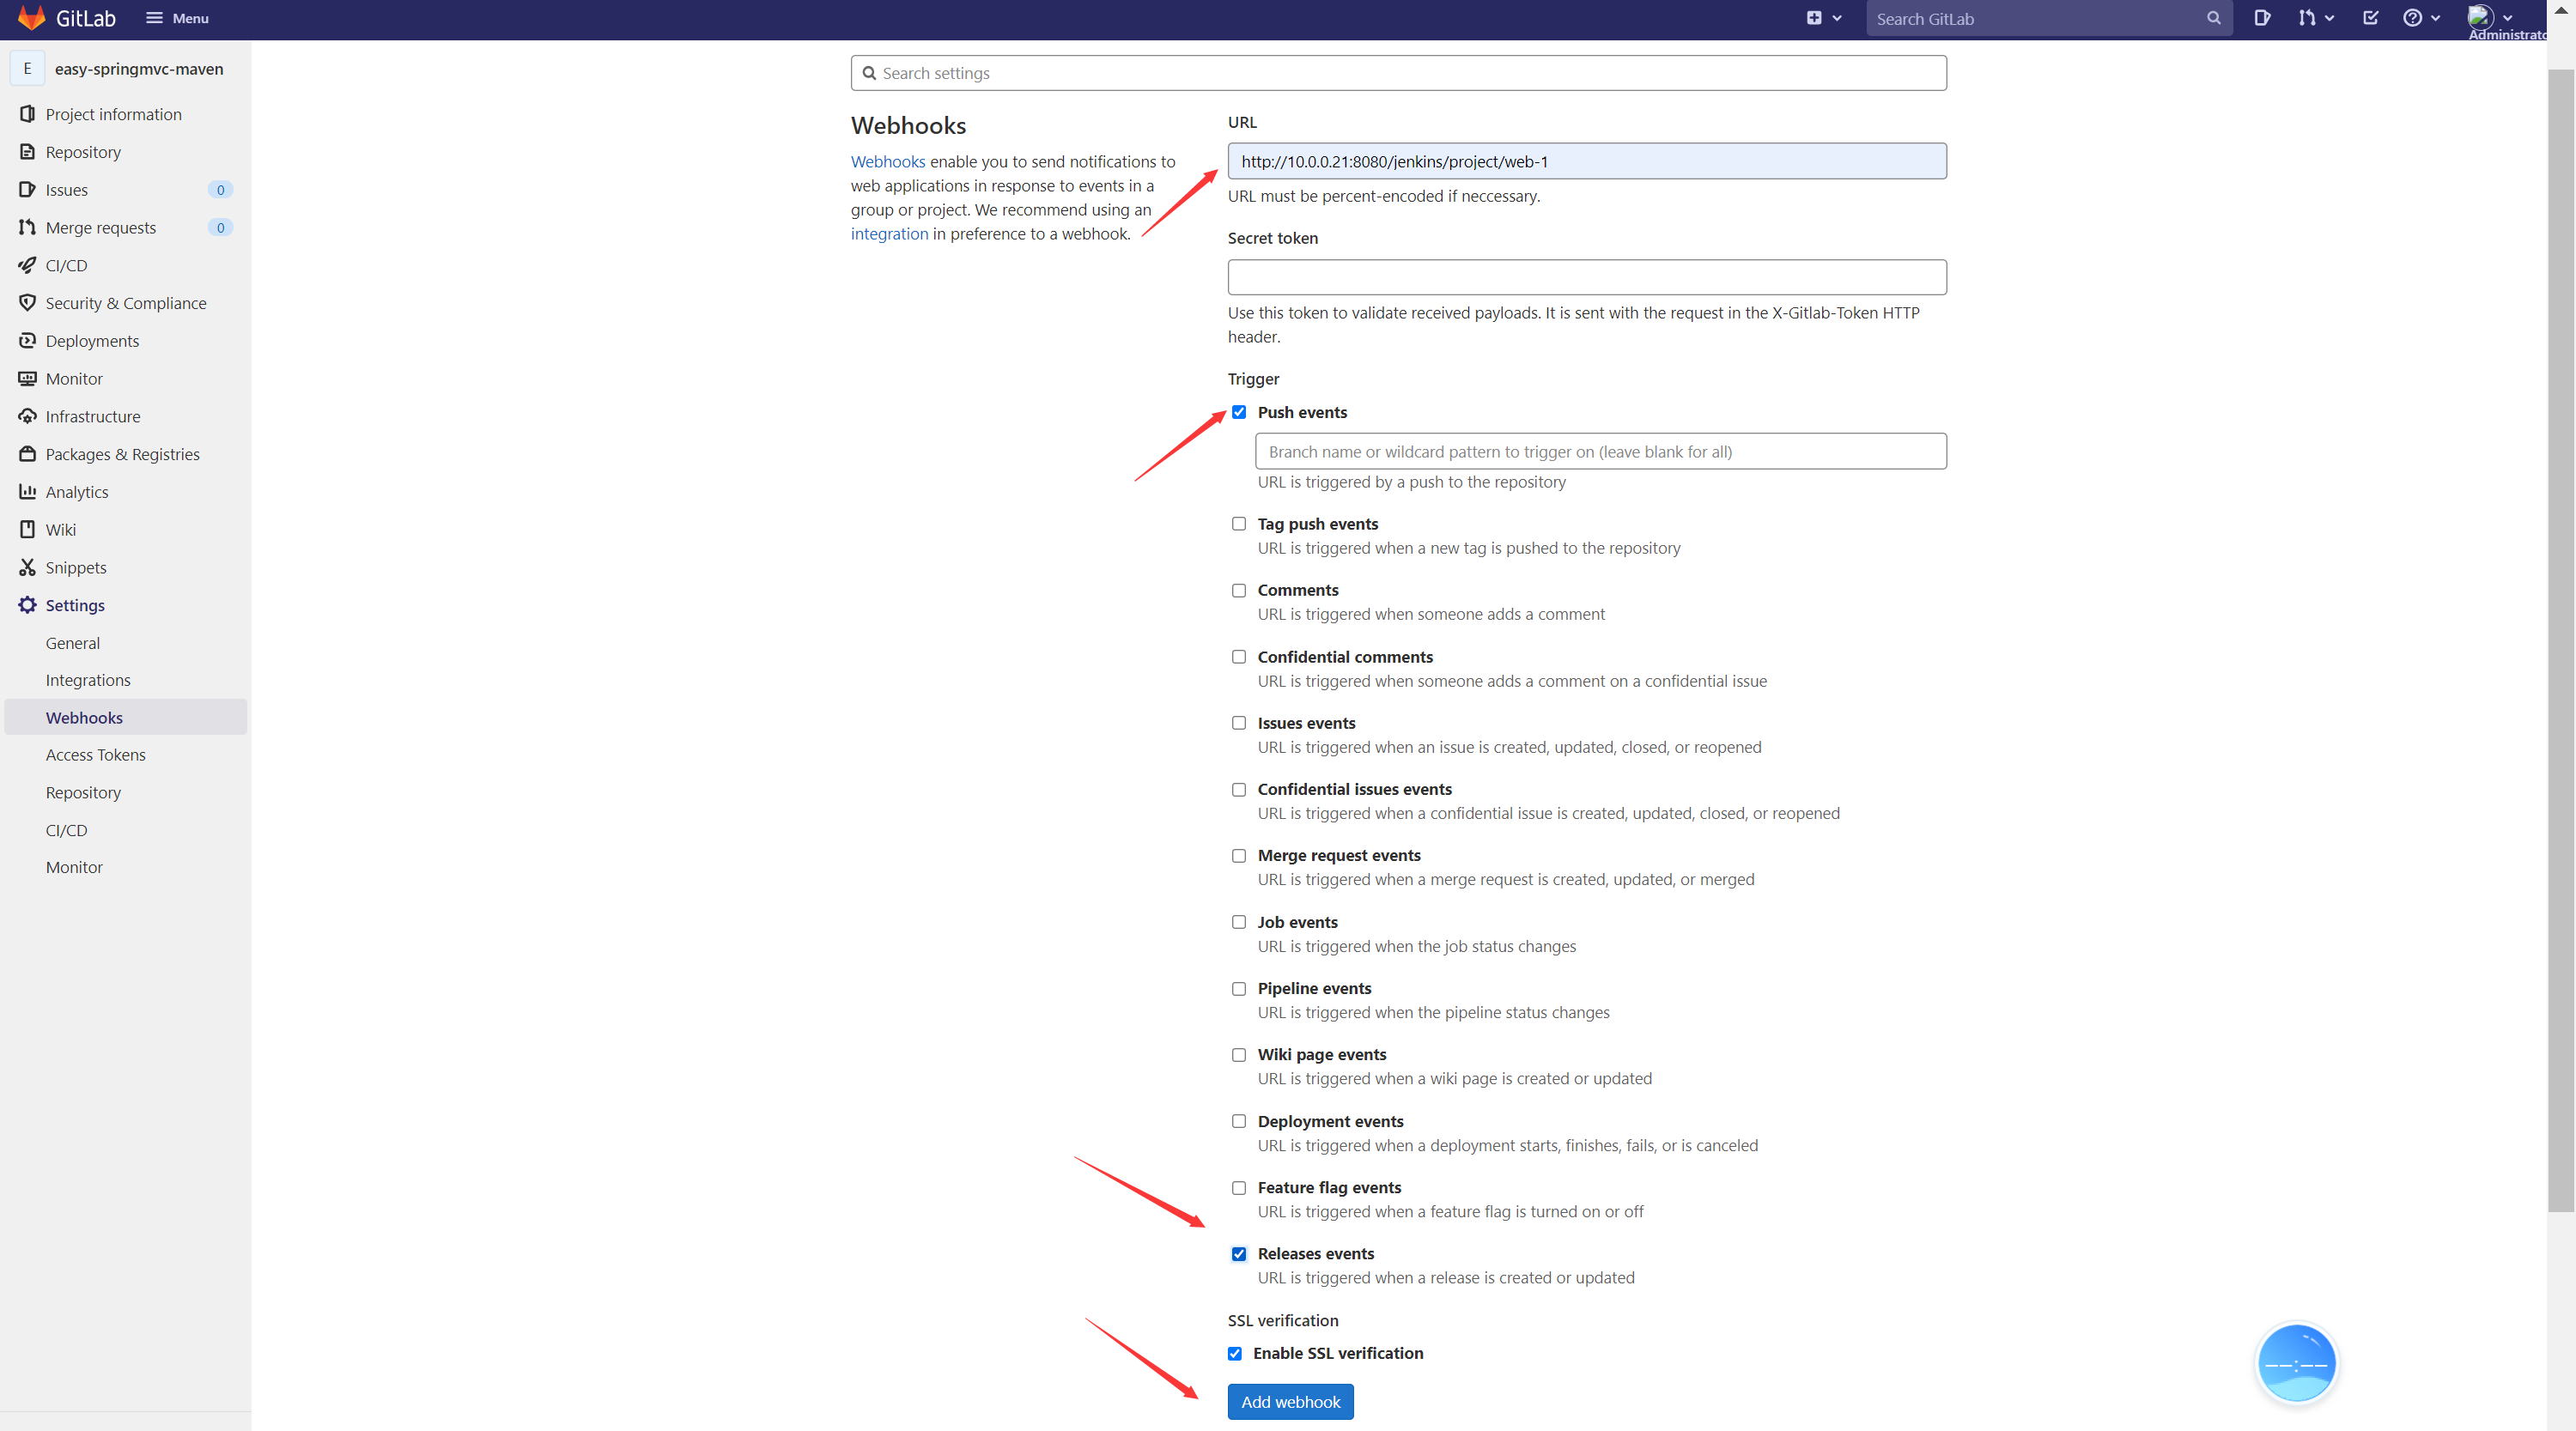Click the Security & Compliance icon
The width and height of the screenshot is (2576, 1431).
click(x=28, y=301)
